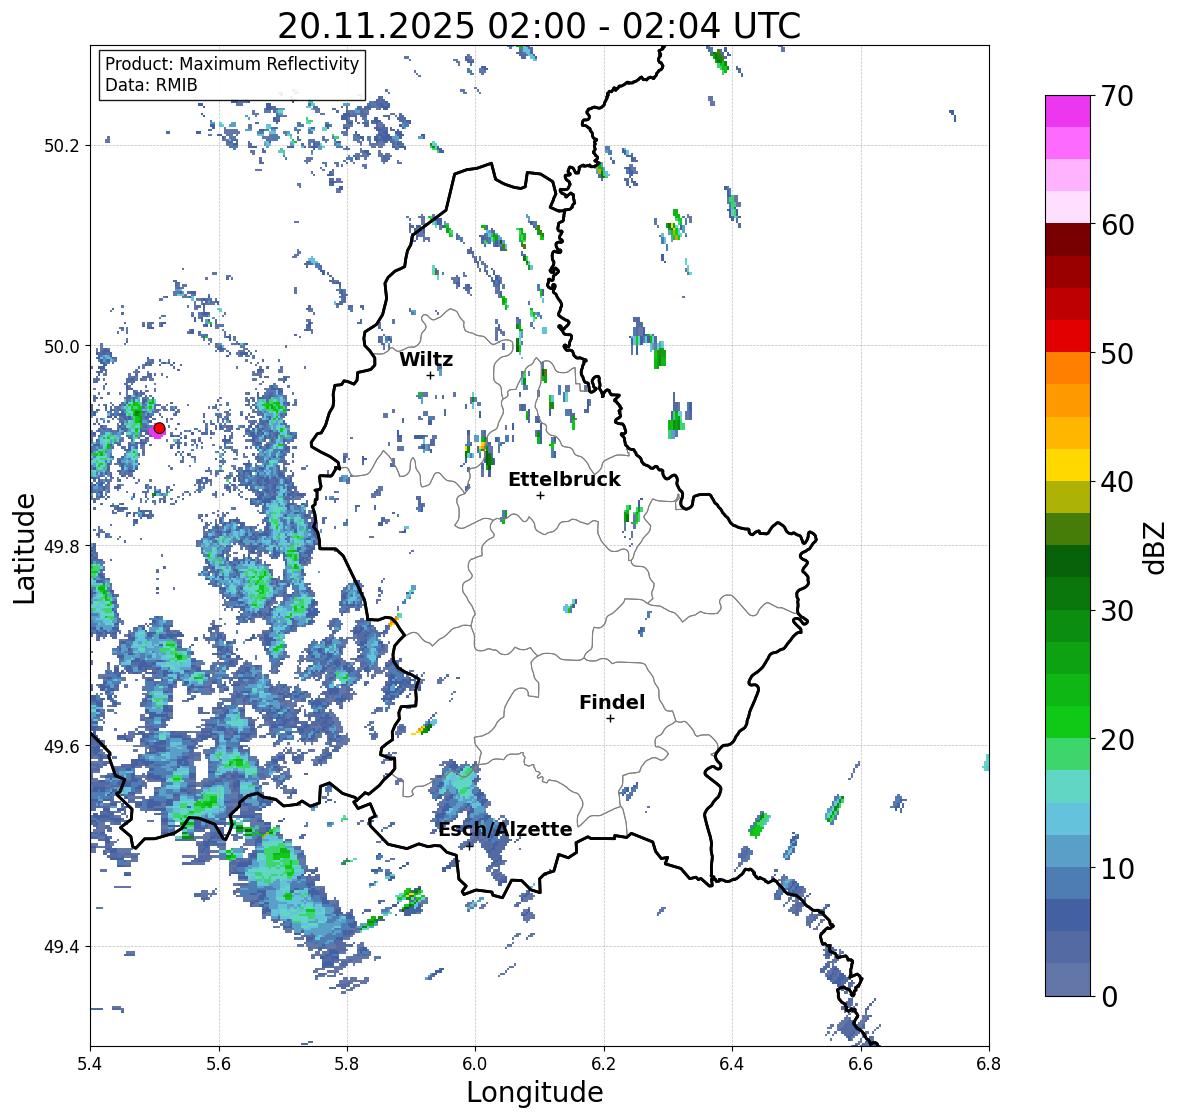The image size is (1179, 1117).
Task: Click the 6.4 longitude tick label
Action: click(732, 1064)
